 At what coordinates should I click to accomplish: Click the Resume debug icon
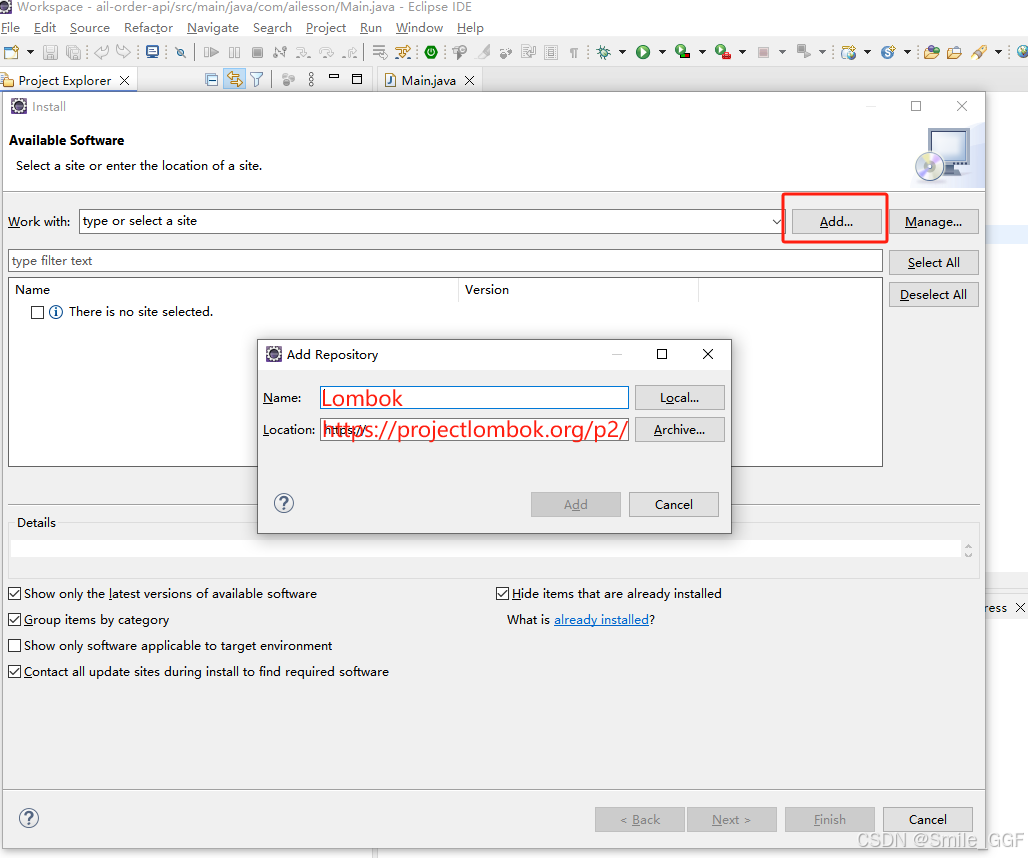(211, 52)
